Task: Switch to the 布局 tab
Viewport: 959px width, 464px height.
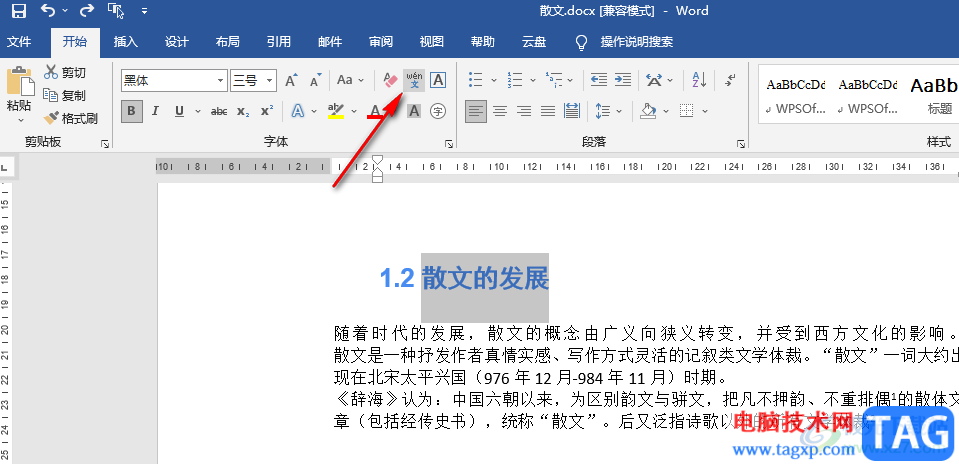Action: [x=228, y=42]
